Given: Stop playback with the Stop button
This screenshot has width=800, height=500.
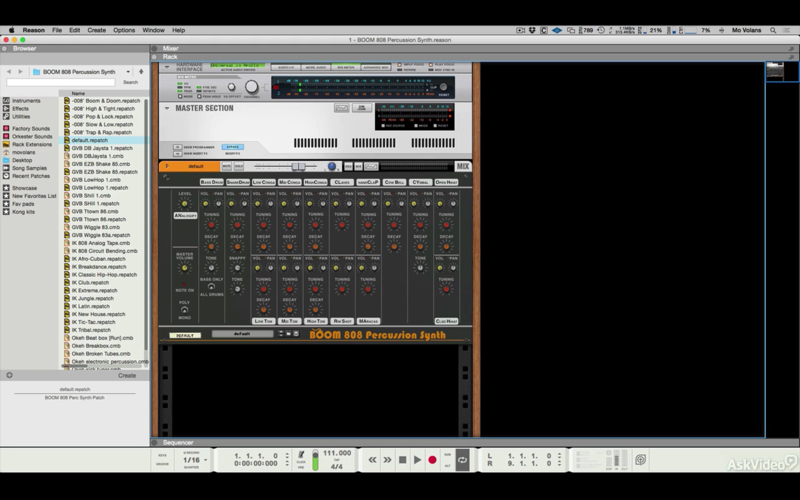Looking at the screenshot, I should point(402,460).
